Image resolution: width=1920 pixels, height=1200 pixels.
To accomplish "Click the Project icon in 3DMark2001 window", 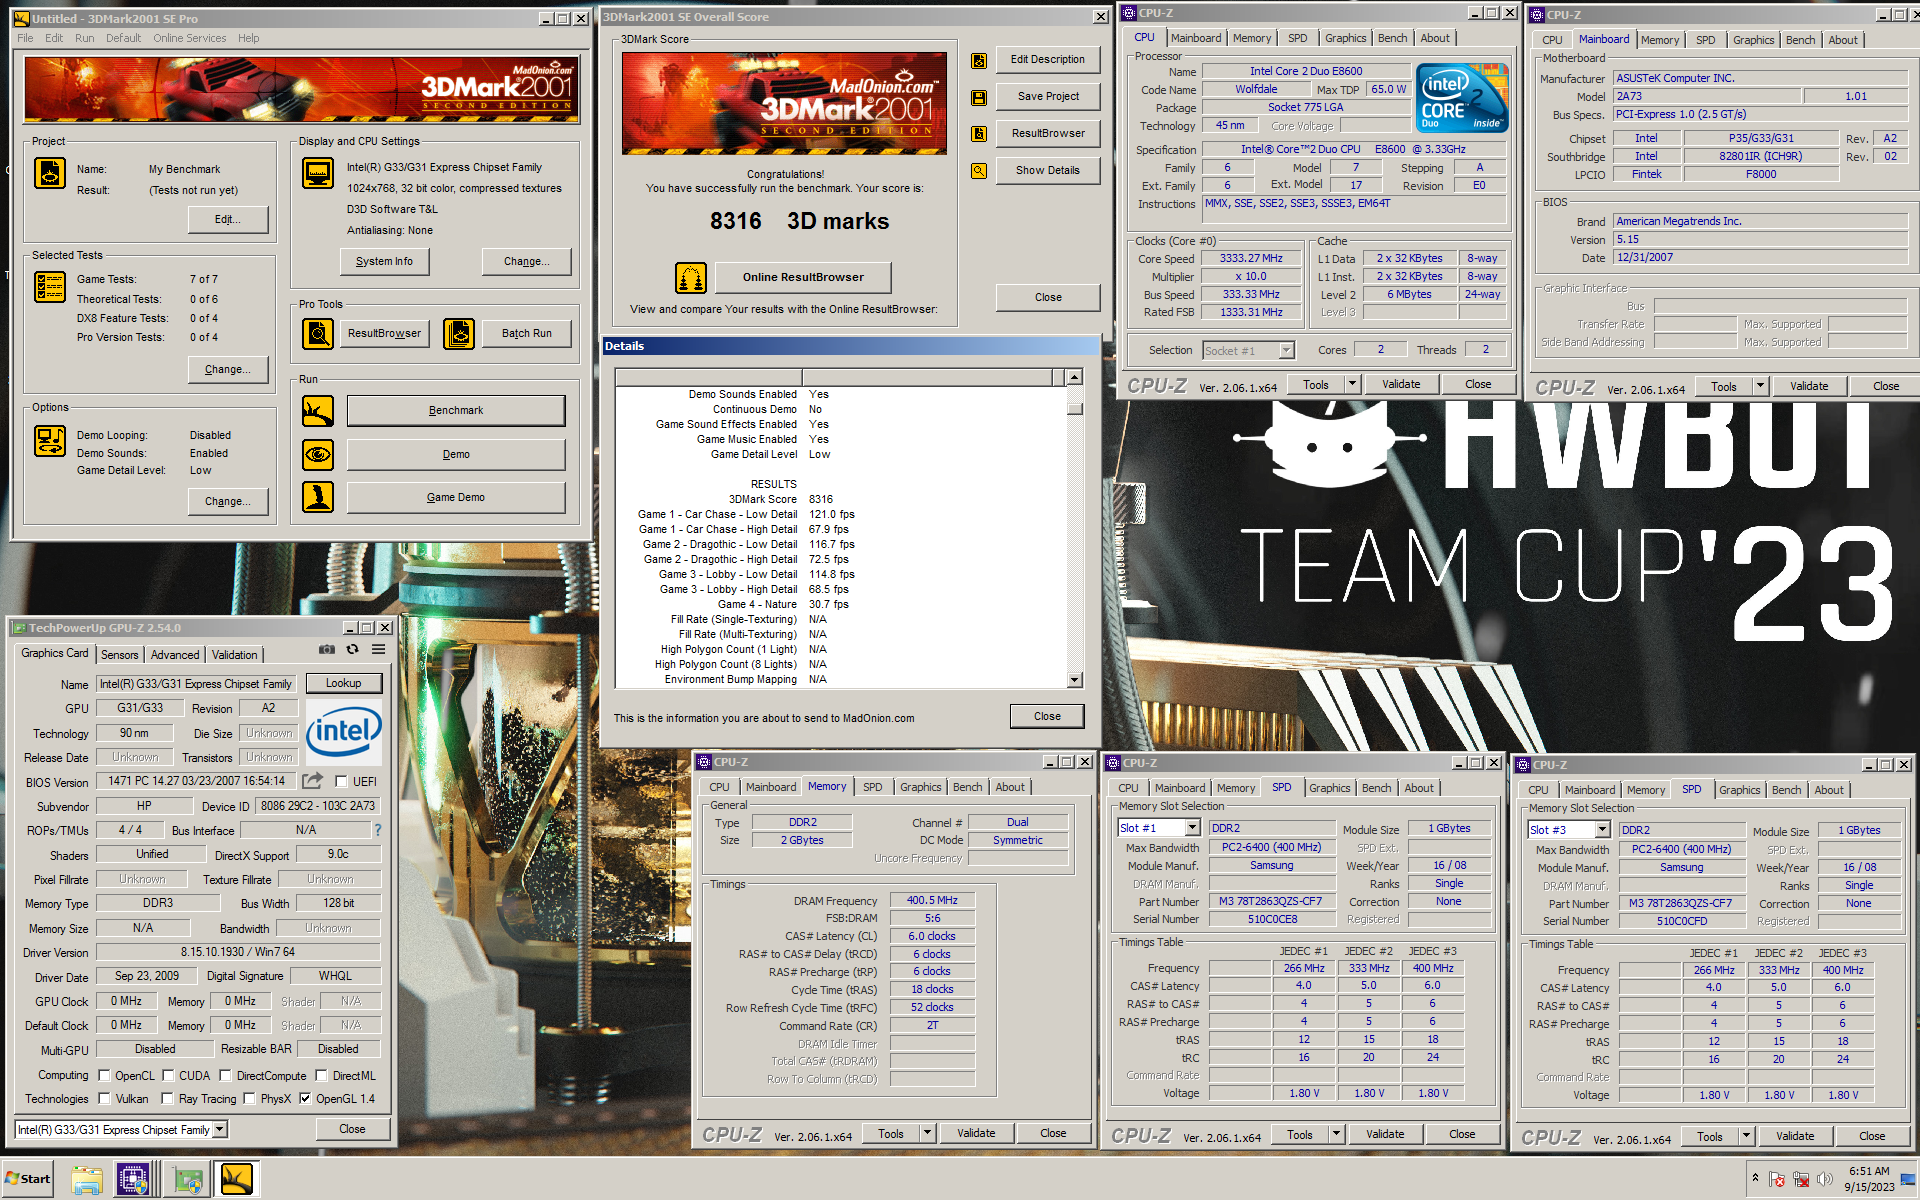I will (50, 173).
